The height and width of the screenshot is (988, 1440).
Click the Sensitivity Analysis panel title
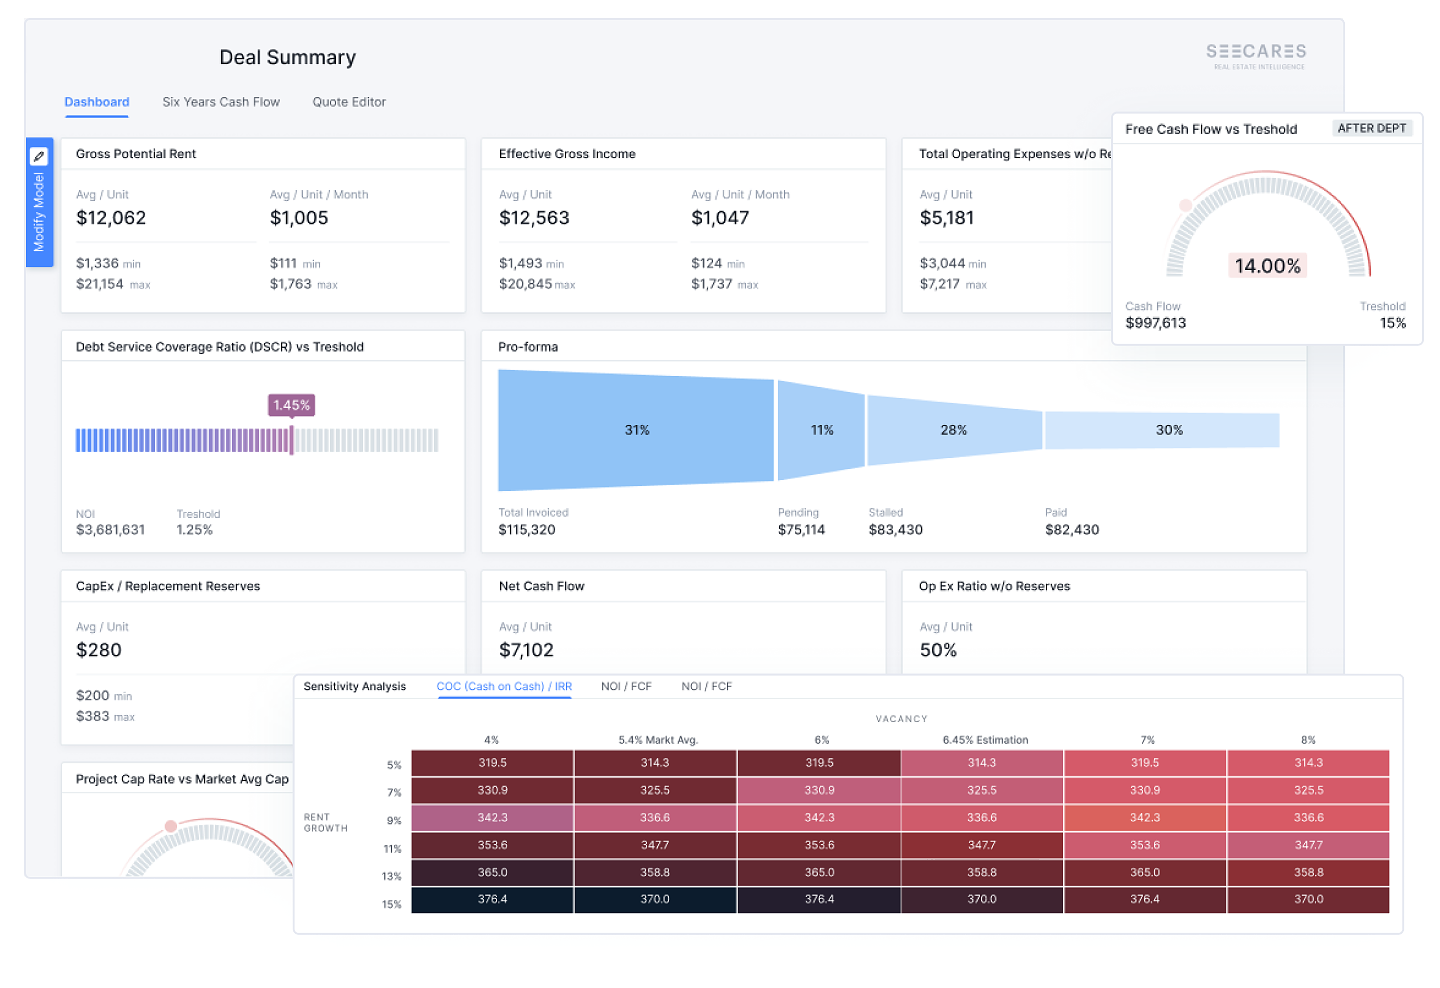355,686
